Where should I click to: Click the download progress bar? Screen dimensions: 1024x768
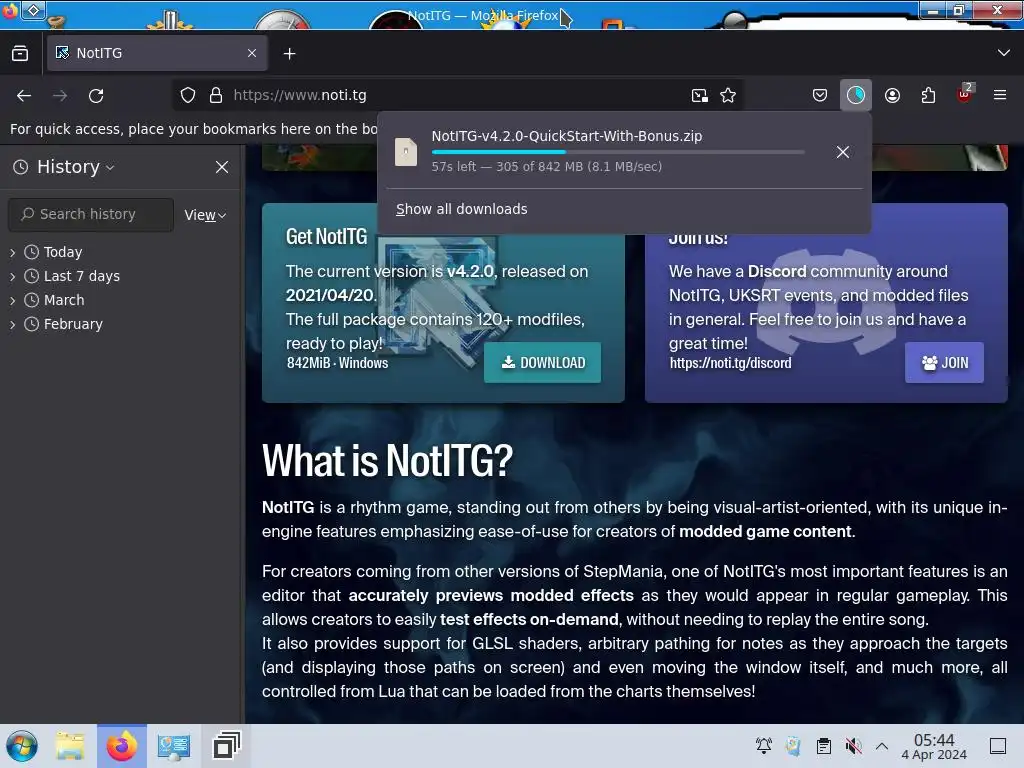(x=618, y=152)
